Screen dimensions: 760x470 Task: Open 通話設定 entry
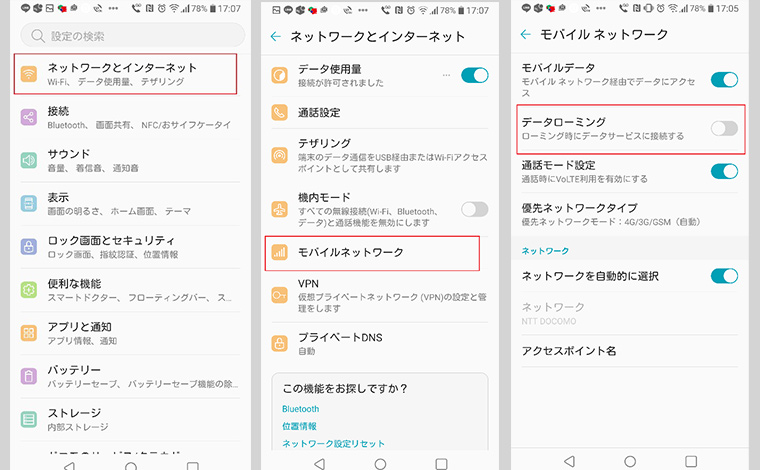click(x=380, y=112)
